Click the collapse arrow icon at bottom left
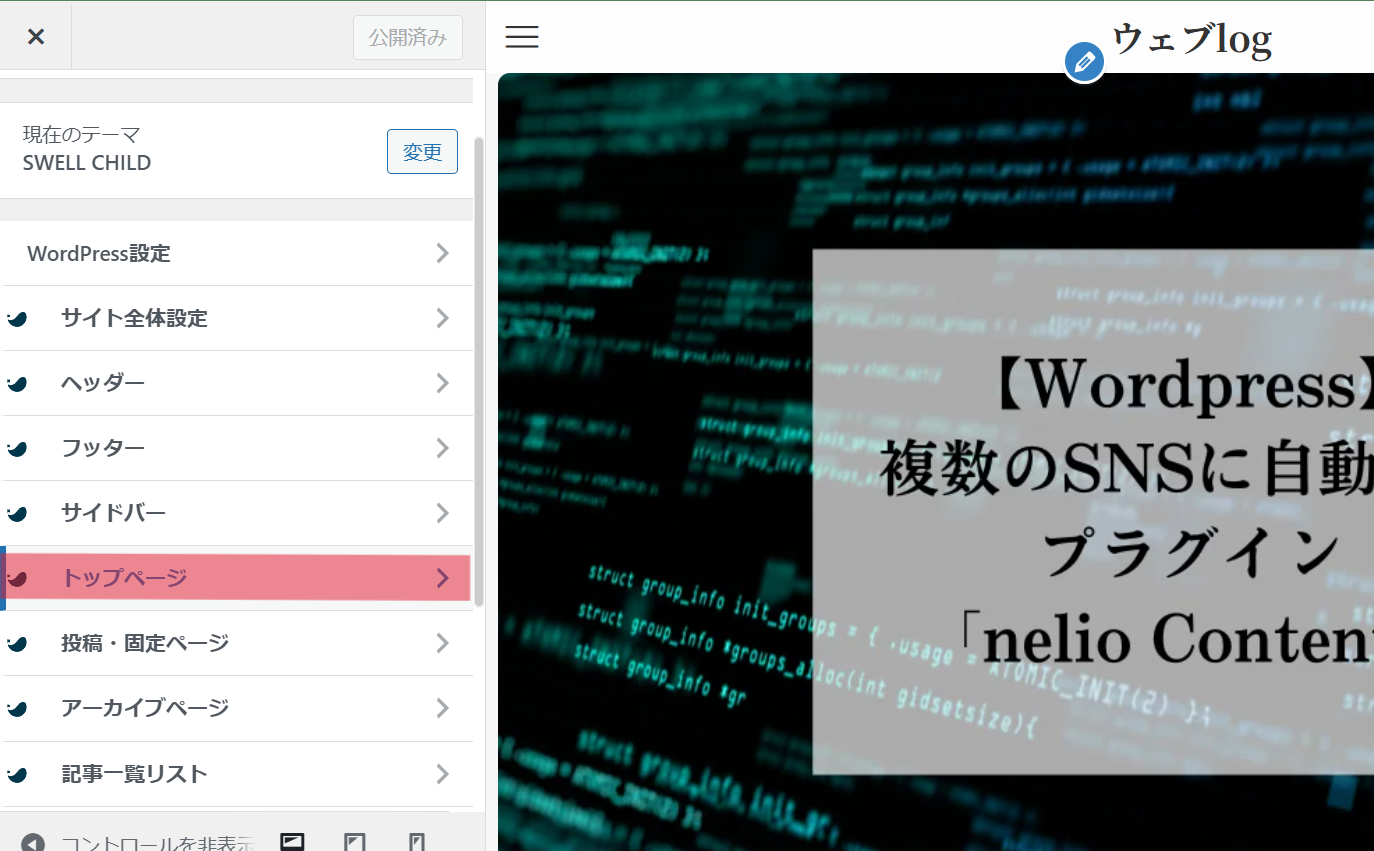The image size is (1374, 851). [x=33, y=843]
